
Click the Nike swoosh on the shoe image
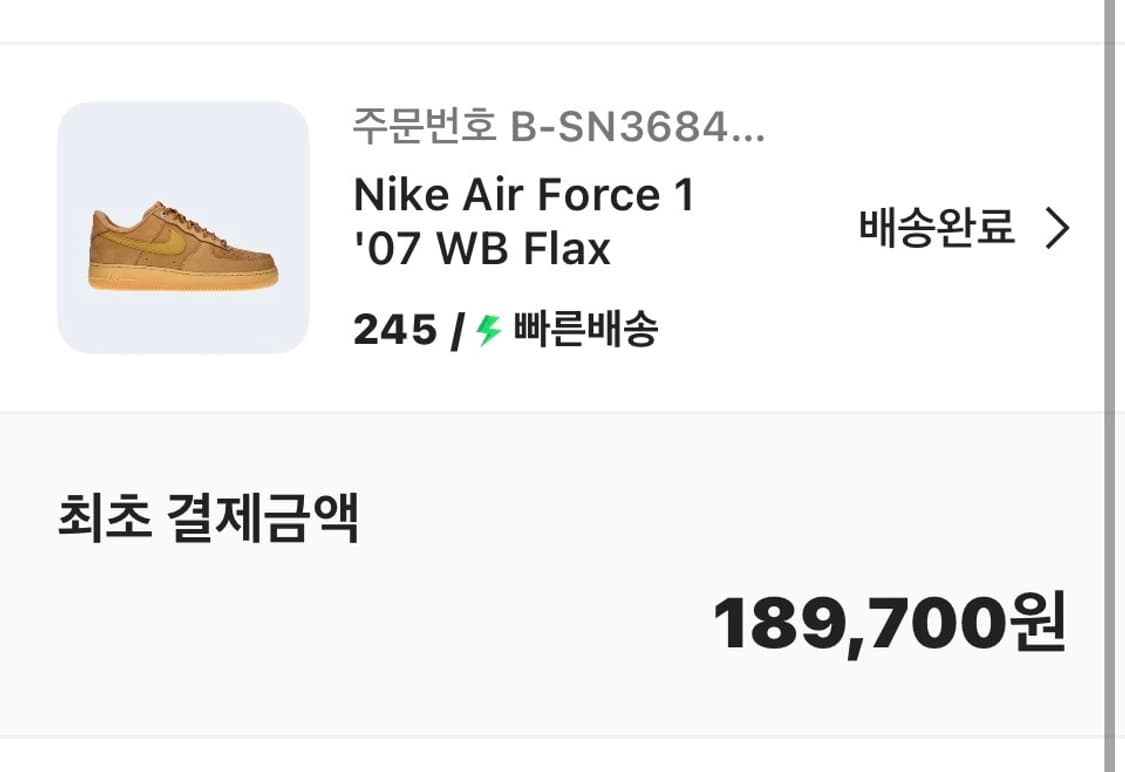[160, 240]
